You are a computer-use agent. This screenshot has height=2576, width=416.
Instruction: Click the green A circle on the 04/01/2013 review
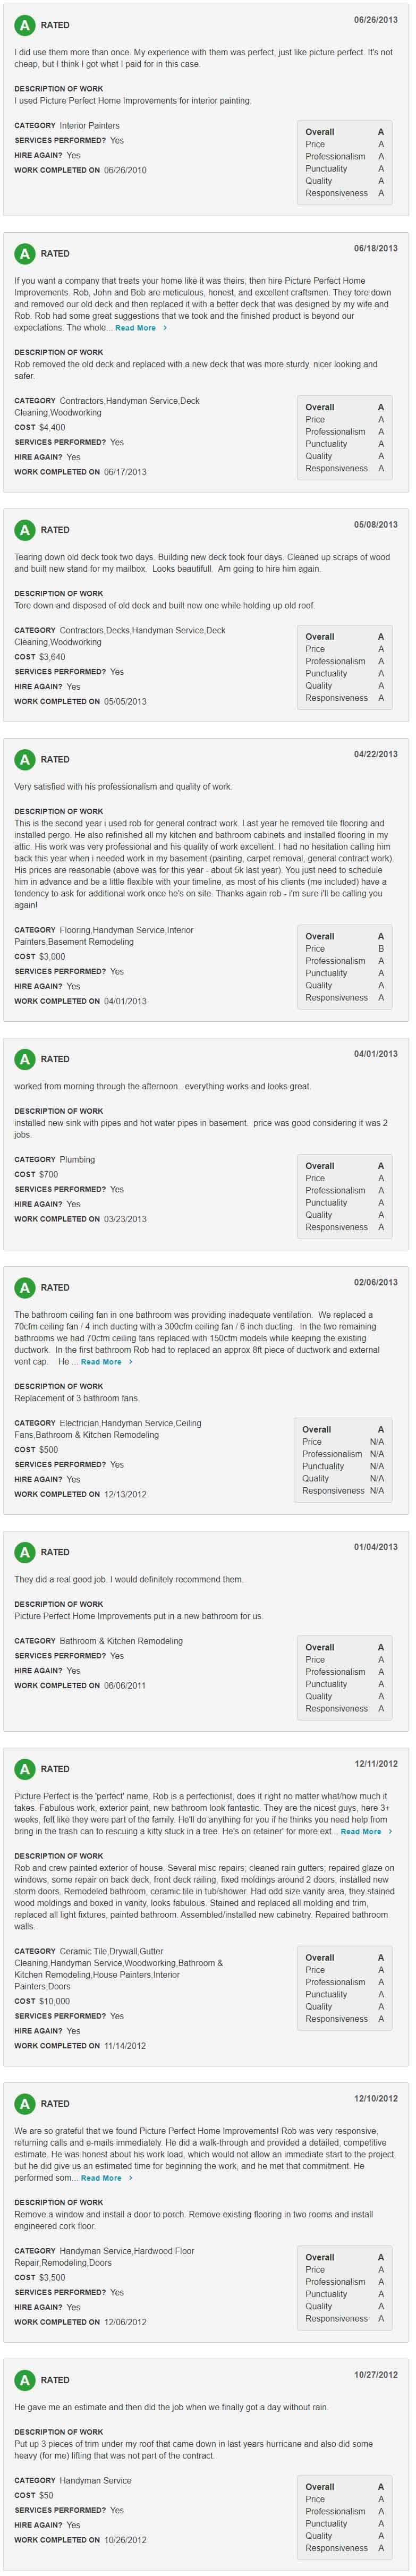pyautogui.click(x=24, y=1059)
